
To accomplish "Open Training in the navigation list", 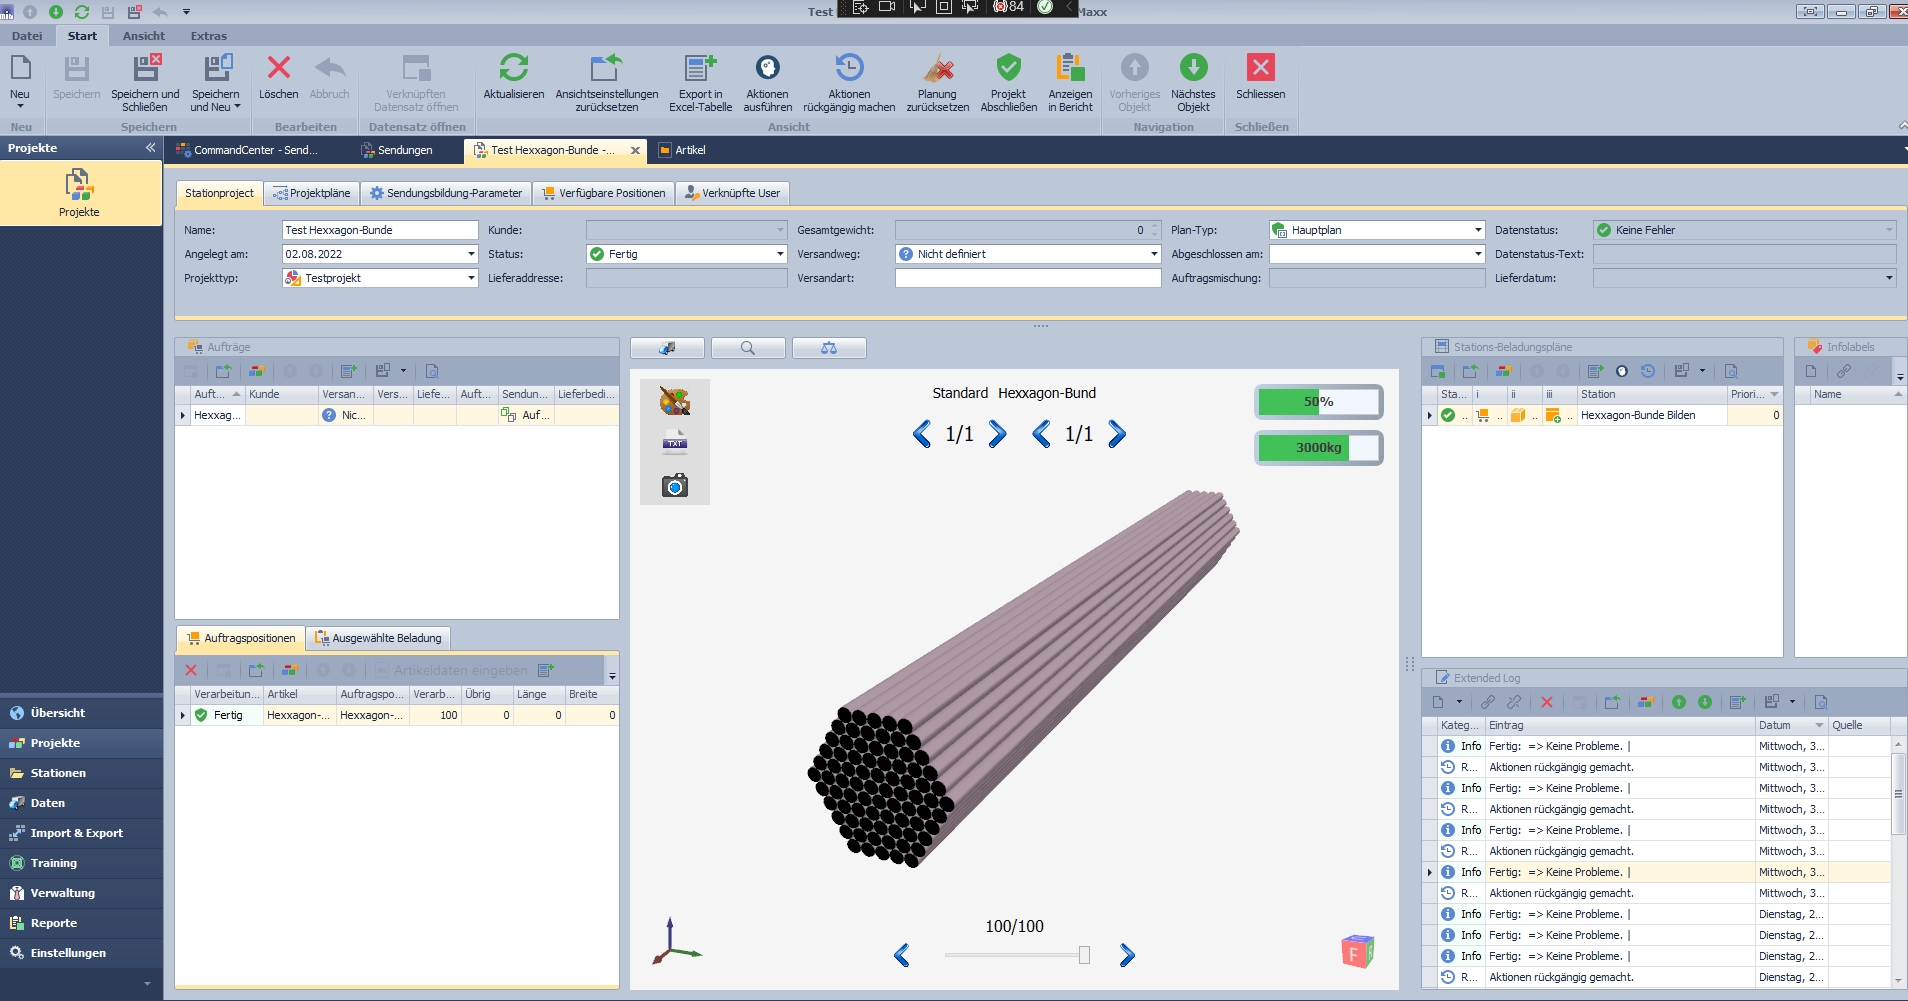I will point(81,863).
